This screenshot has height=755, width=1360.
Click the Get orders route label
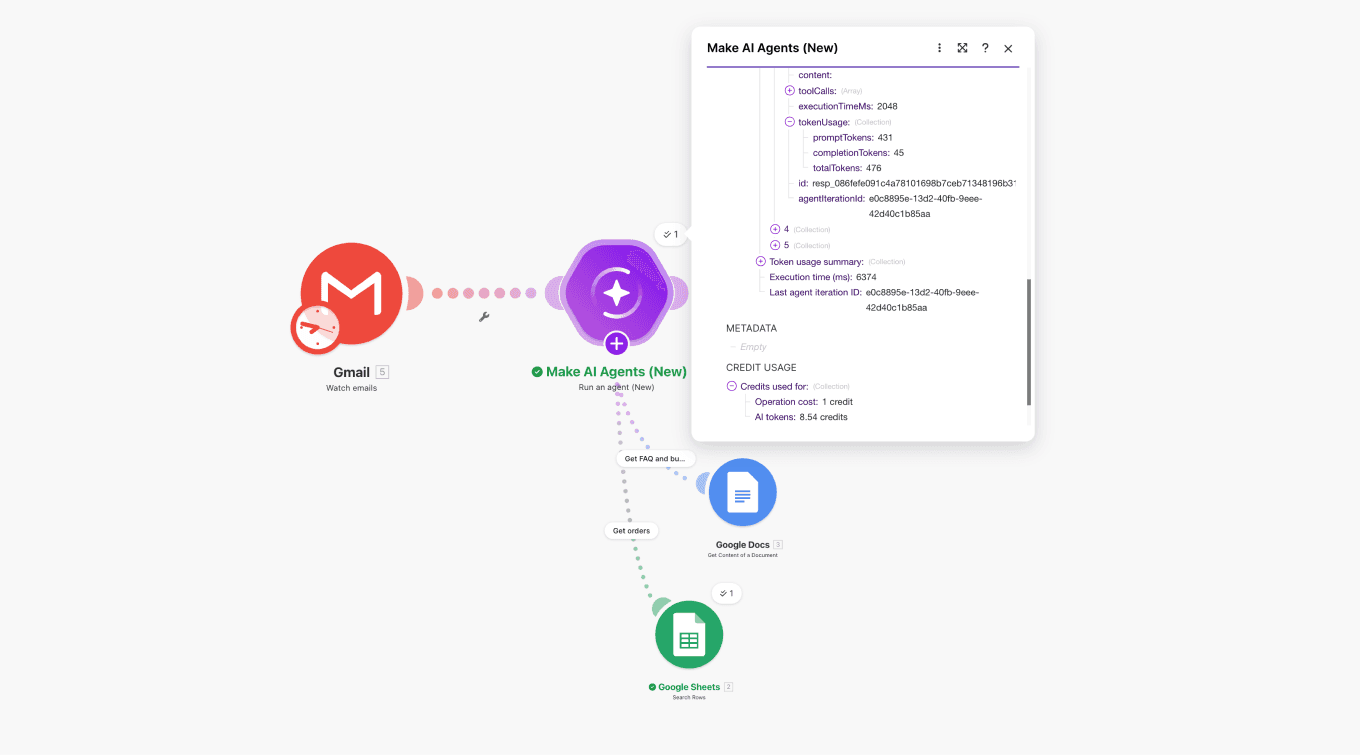click(x=632, y=530)
